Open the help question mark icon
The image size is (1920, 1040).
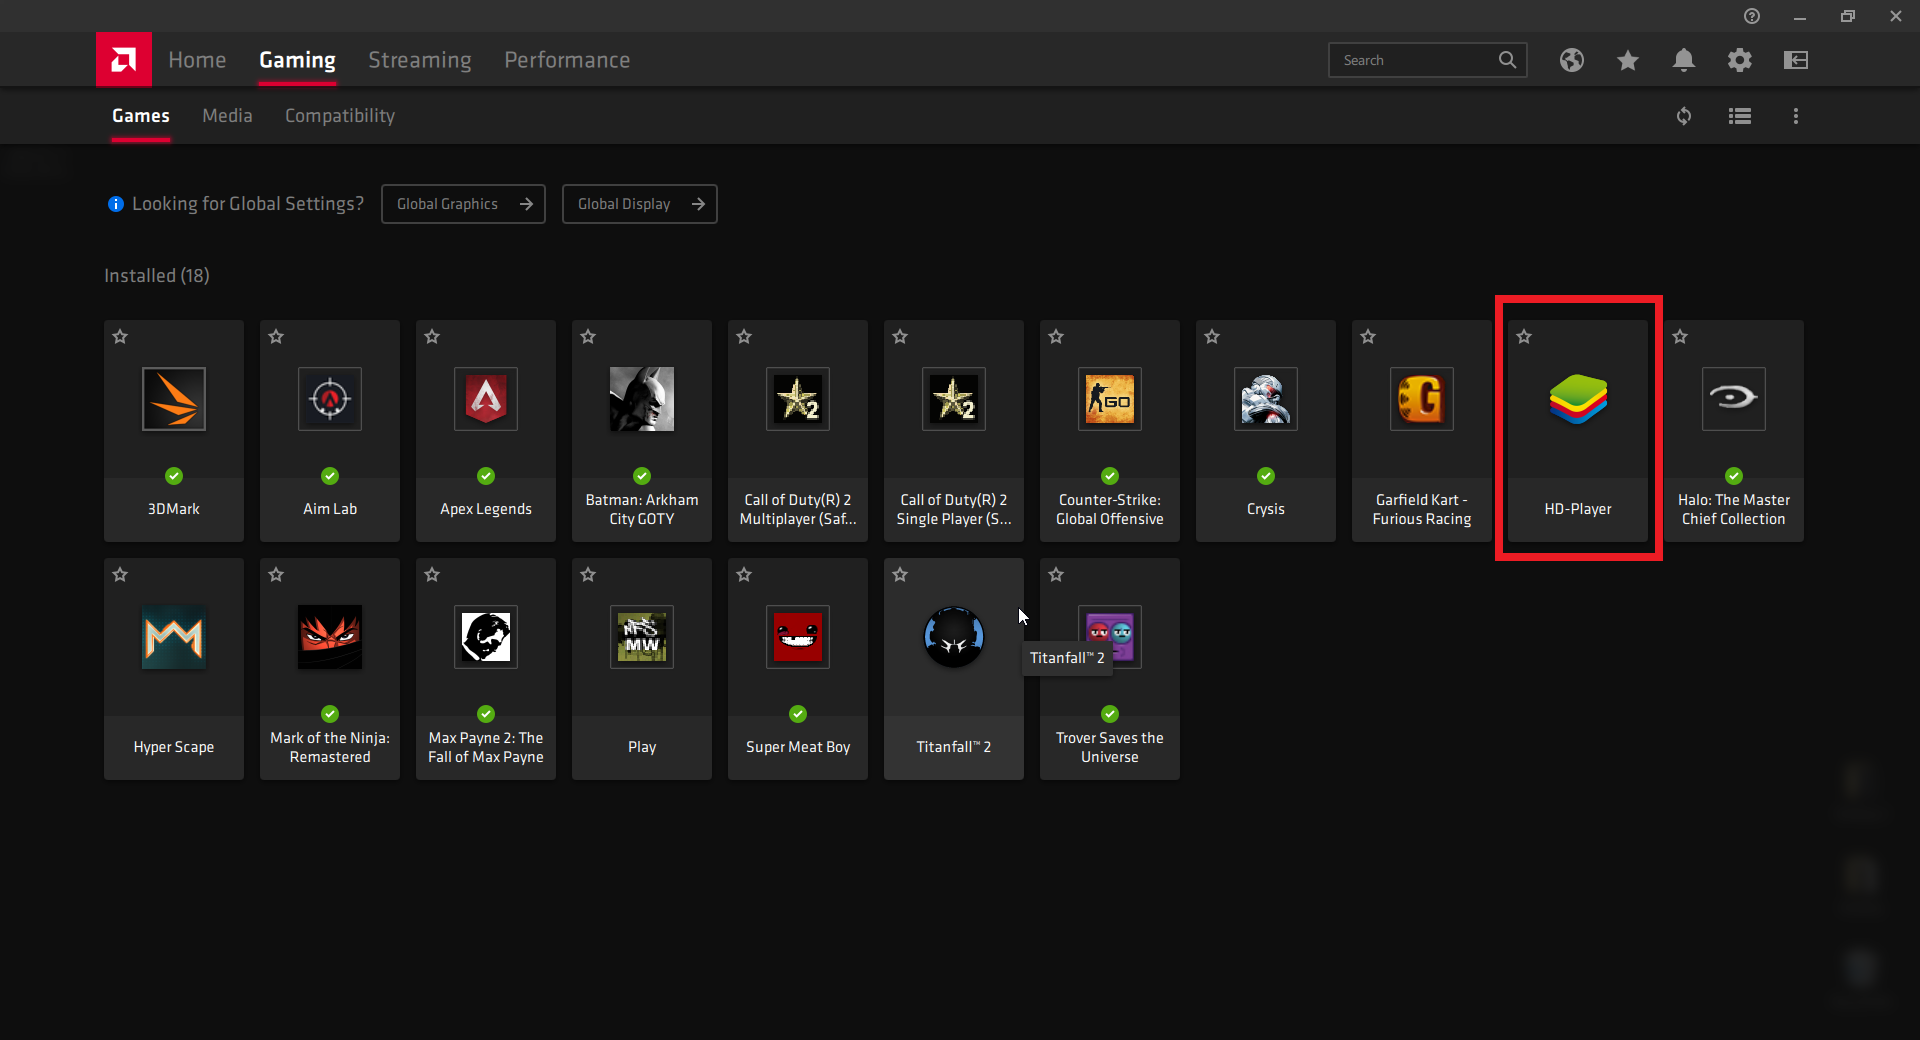tap(1752, 16)
